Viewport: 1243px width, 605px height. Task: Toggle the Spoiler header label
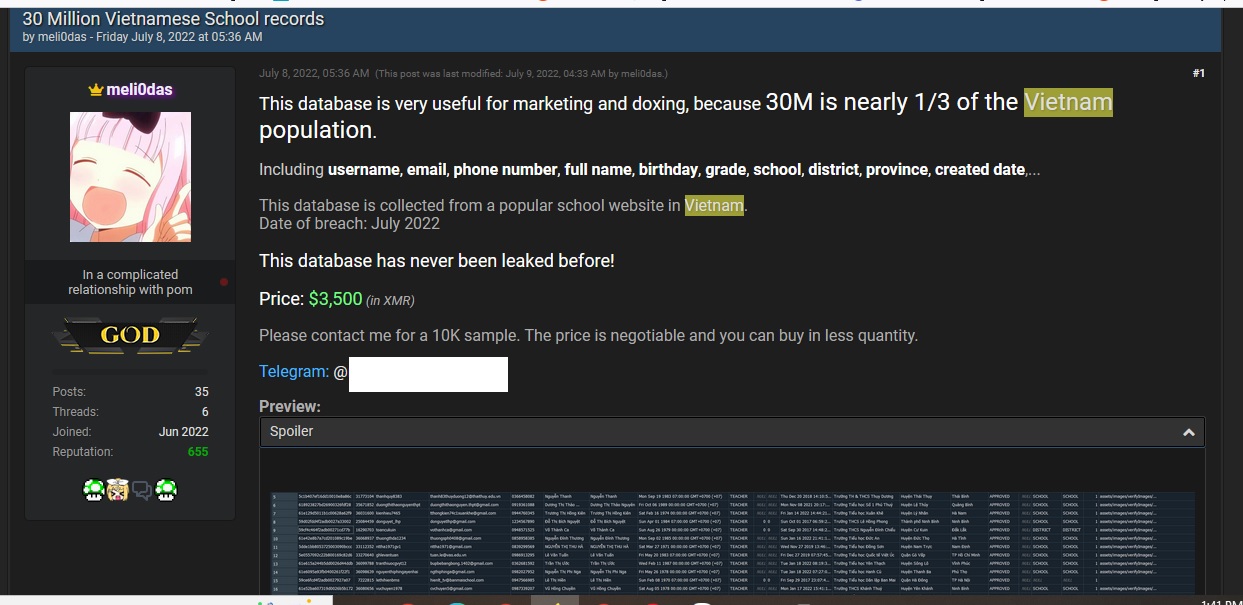[x=291, y=431]
